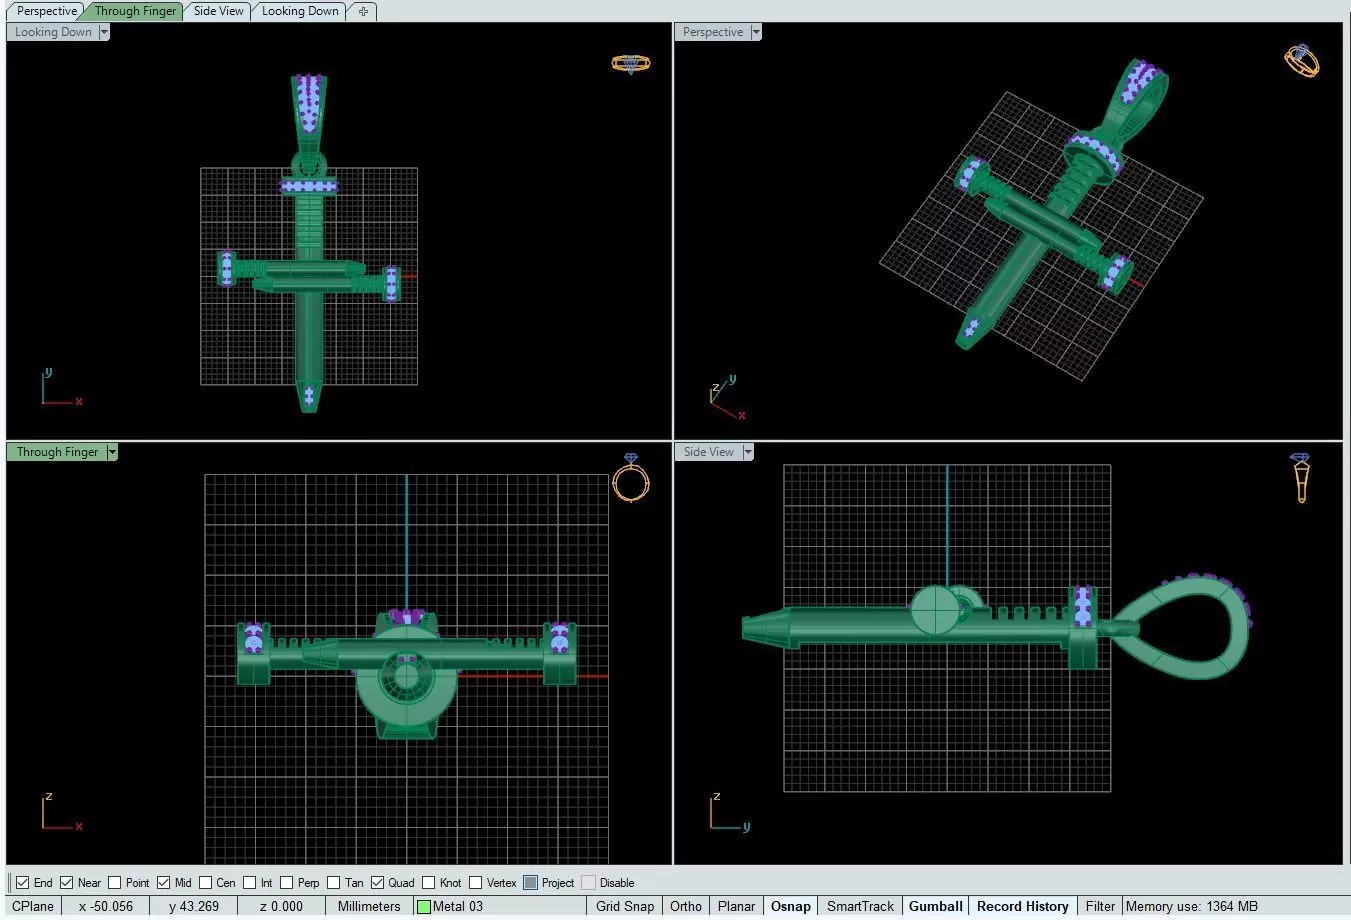The height and width of the screenshot is (920, 1351).
Task: Select the Through Finger tab
Action: (135, 11)
